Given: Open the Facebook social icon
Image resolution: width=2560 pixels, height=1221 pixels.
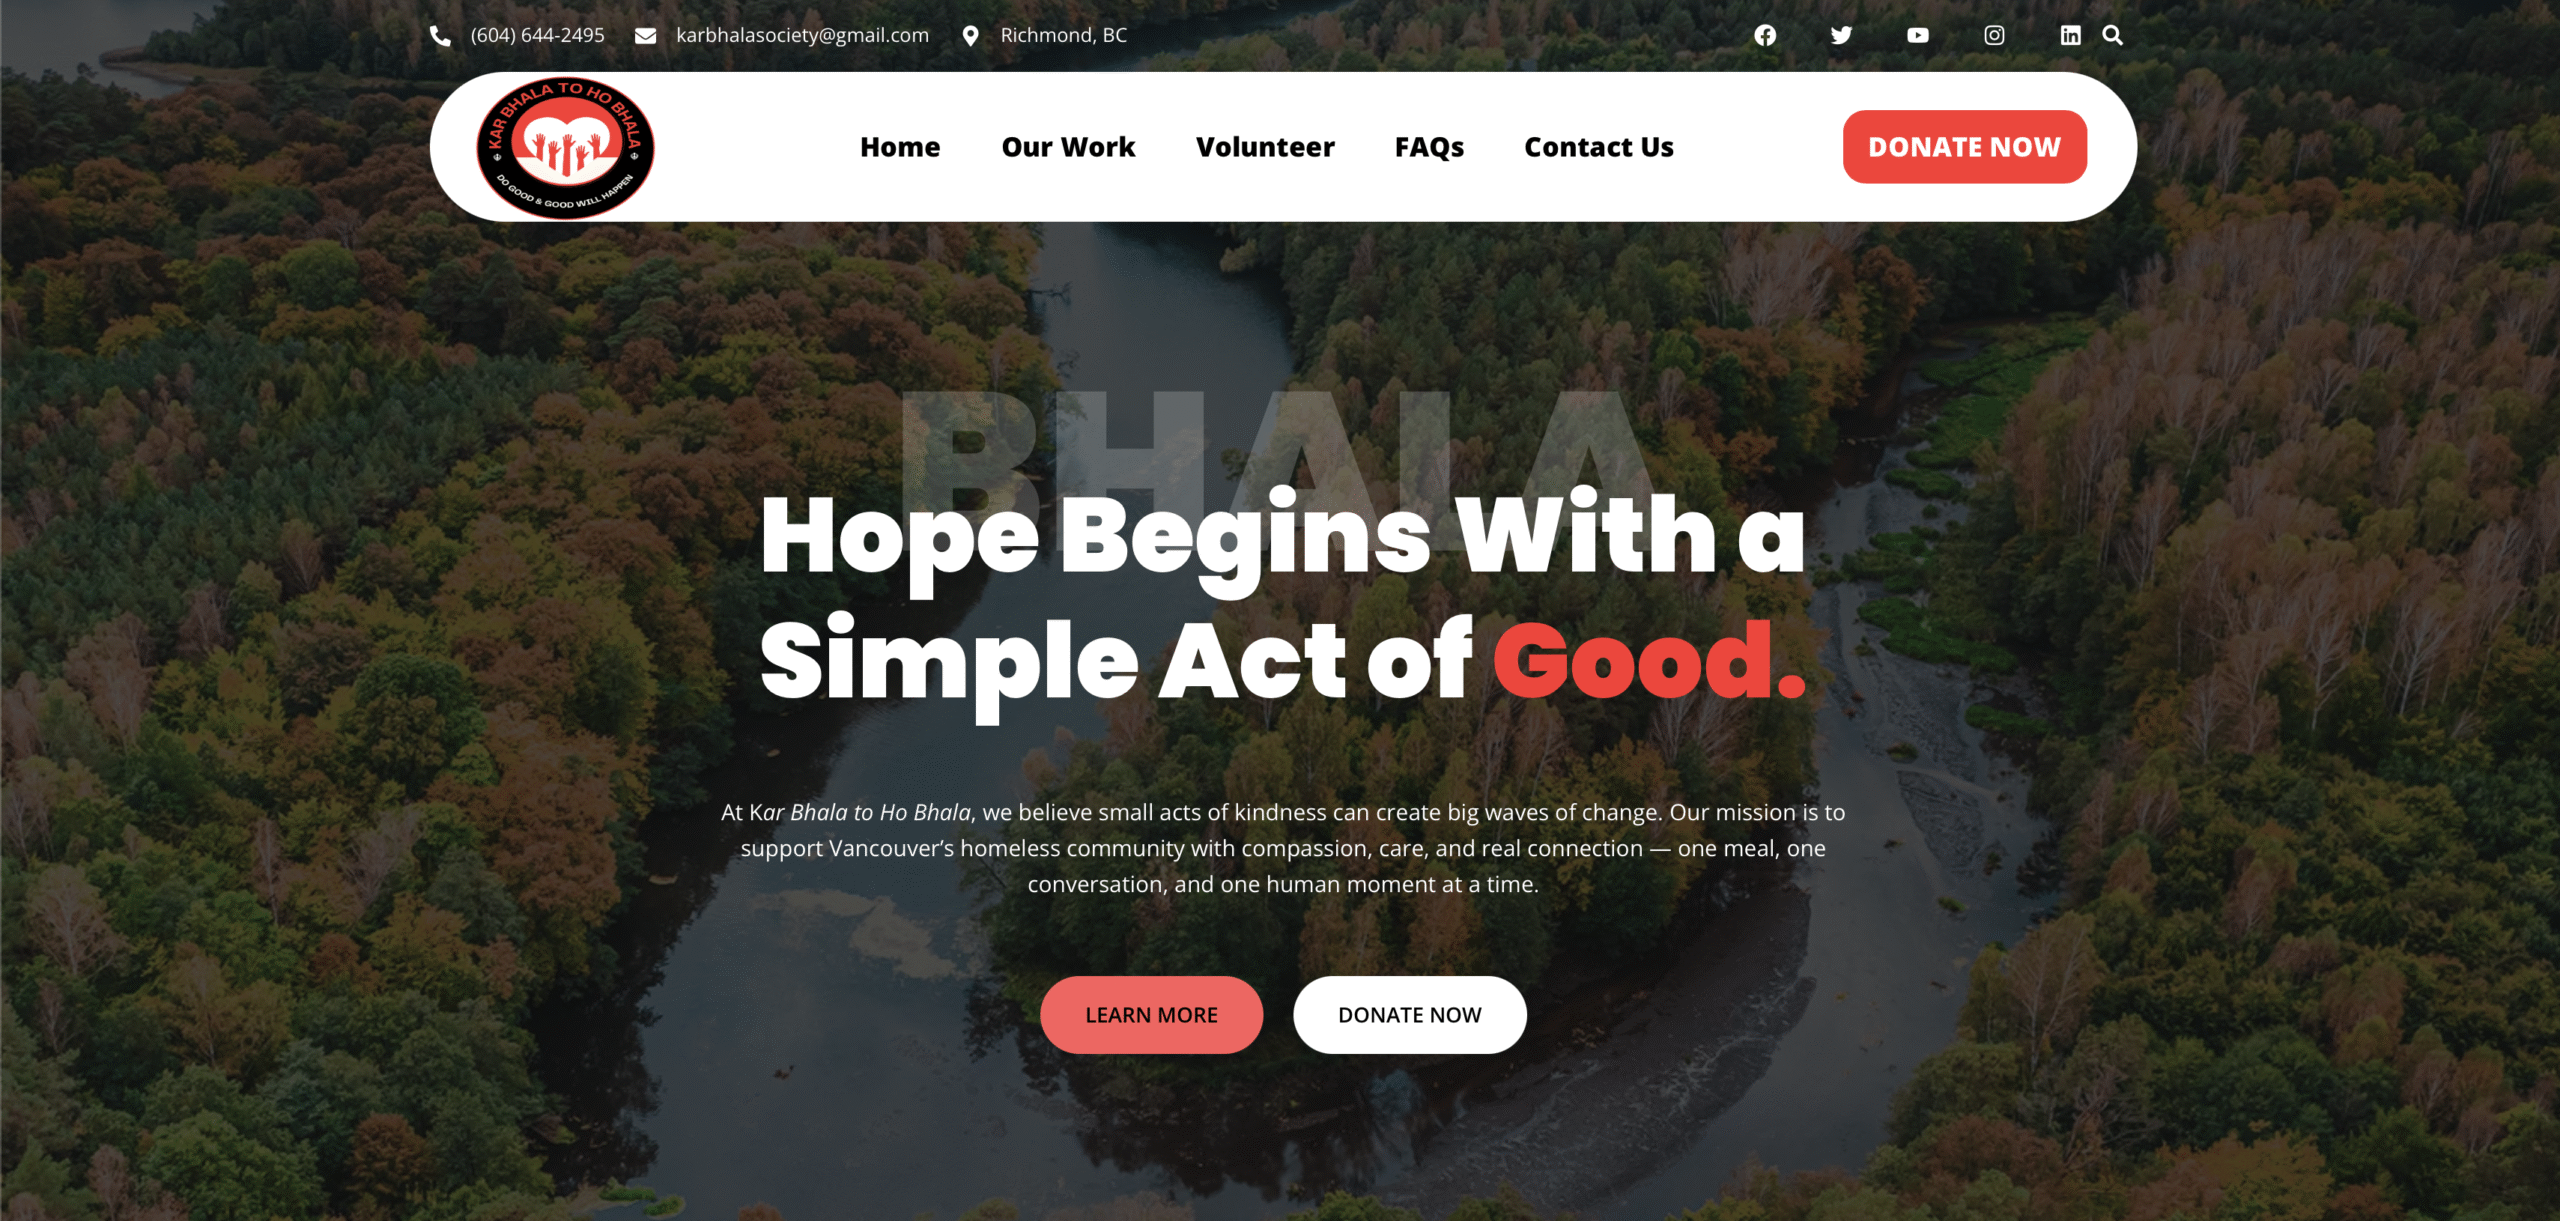Looking at the screenshot, I should [1765, 35].
